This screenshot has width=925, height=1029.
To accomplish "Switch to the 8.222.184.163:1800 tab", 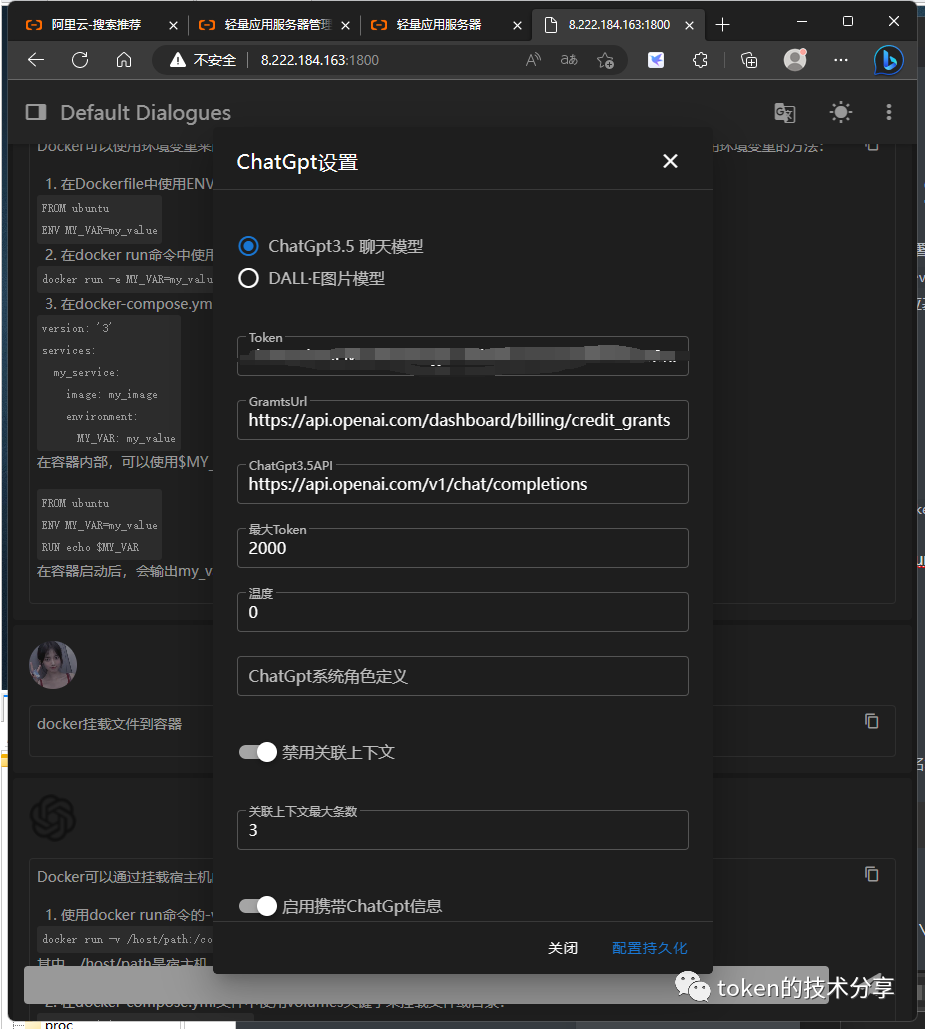I will point(619,25).
